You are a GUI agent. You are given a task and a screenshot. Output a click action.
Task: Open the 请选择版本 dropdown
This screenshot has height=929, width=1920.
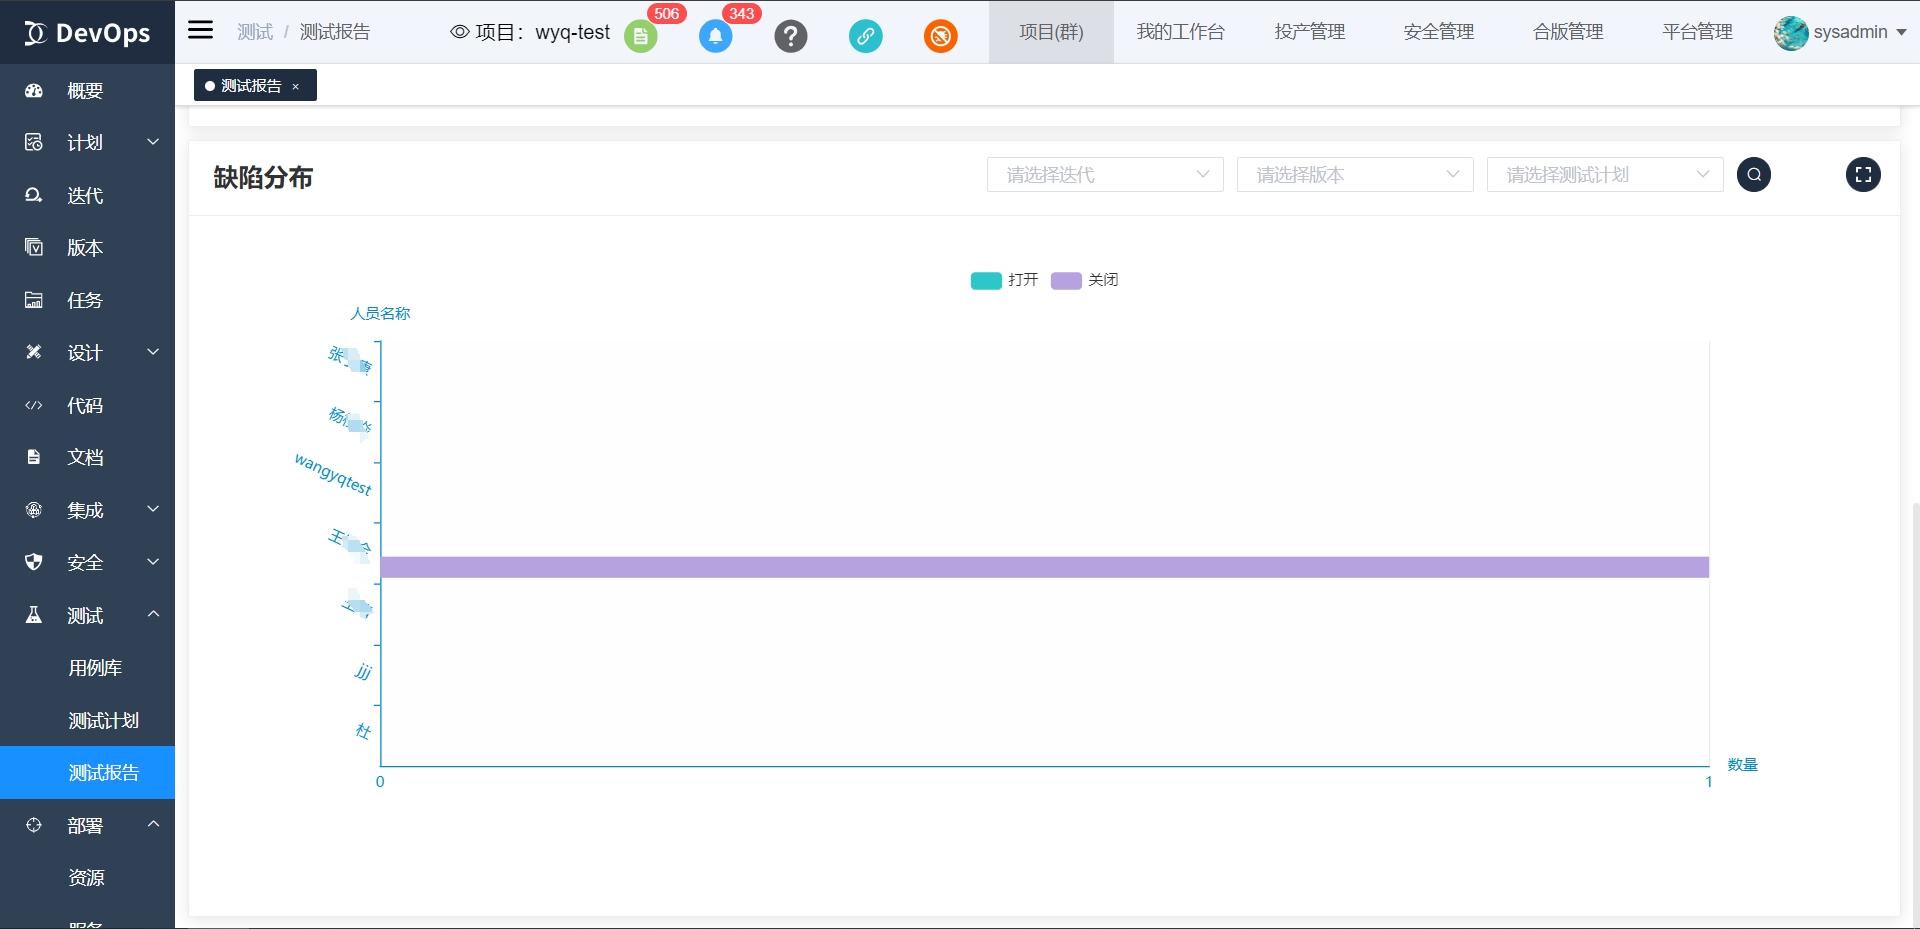coord(1354,174)
